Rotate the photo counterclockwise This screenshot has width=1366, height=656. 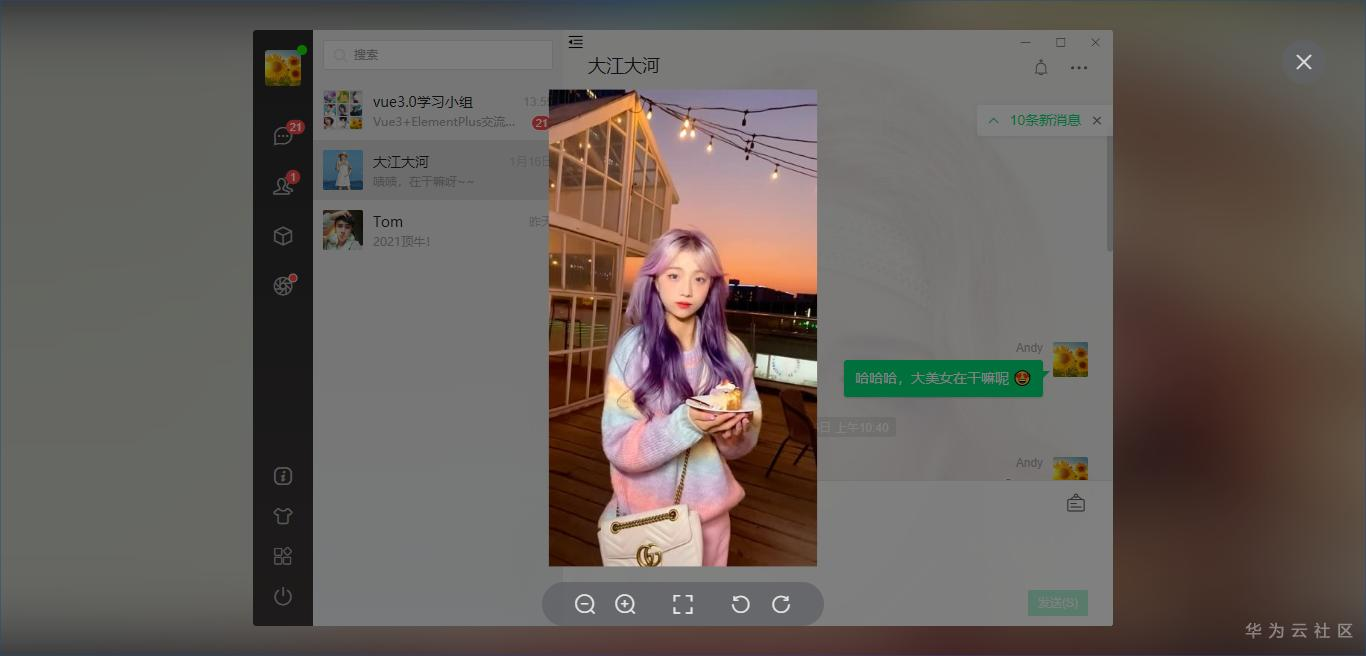click(740, 604)
